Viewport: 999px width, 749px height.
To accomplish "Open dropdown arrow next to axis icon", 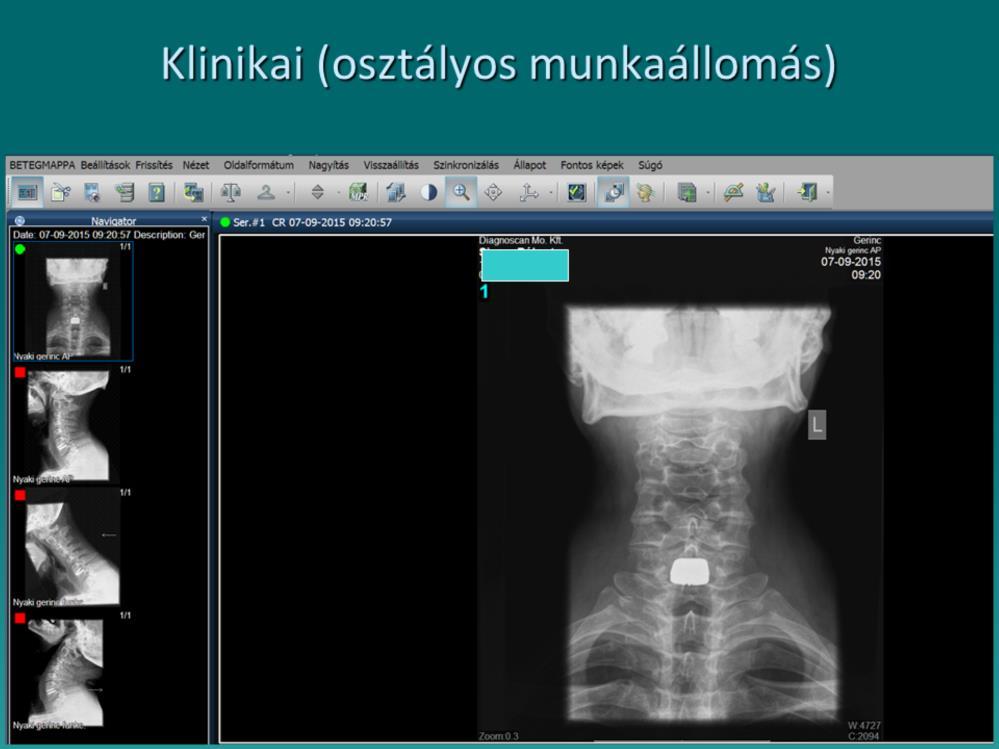I will pos(551,192).
